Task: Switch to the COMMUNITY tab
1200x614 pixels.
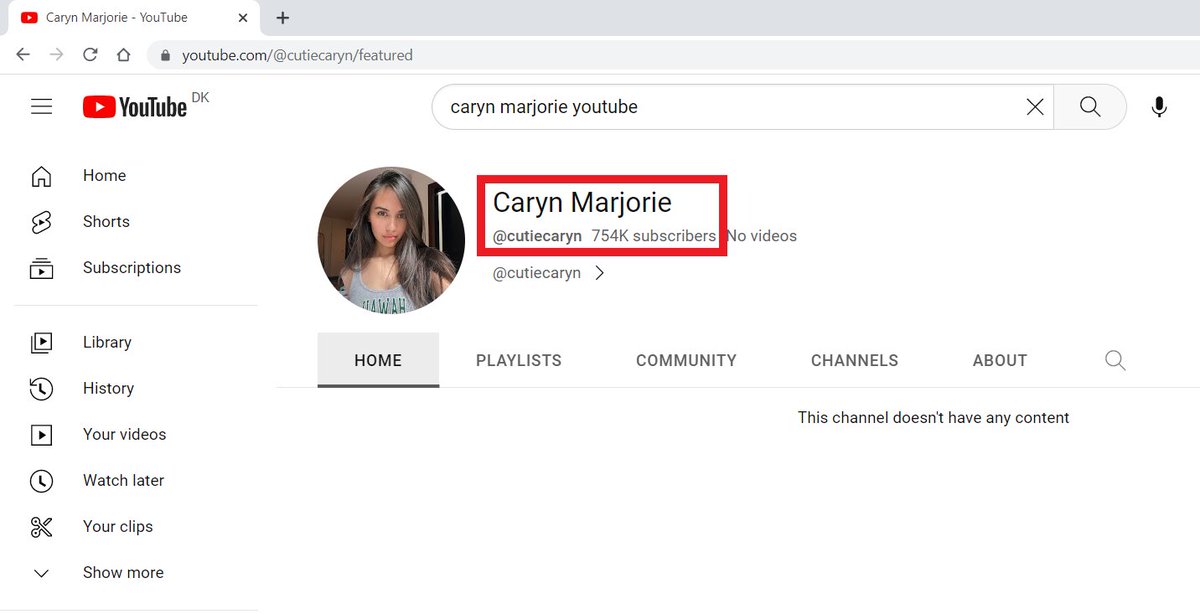Action: click(686, 360)
